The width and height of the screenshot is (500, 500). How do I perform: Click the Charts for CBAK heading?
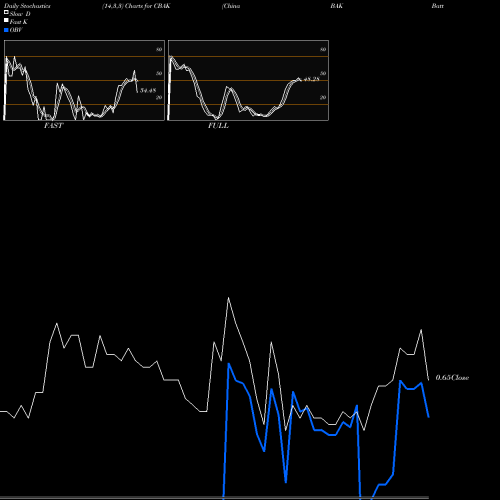click(x=148, y=6)
